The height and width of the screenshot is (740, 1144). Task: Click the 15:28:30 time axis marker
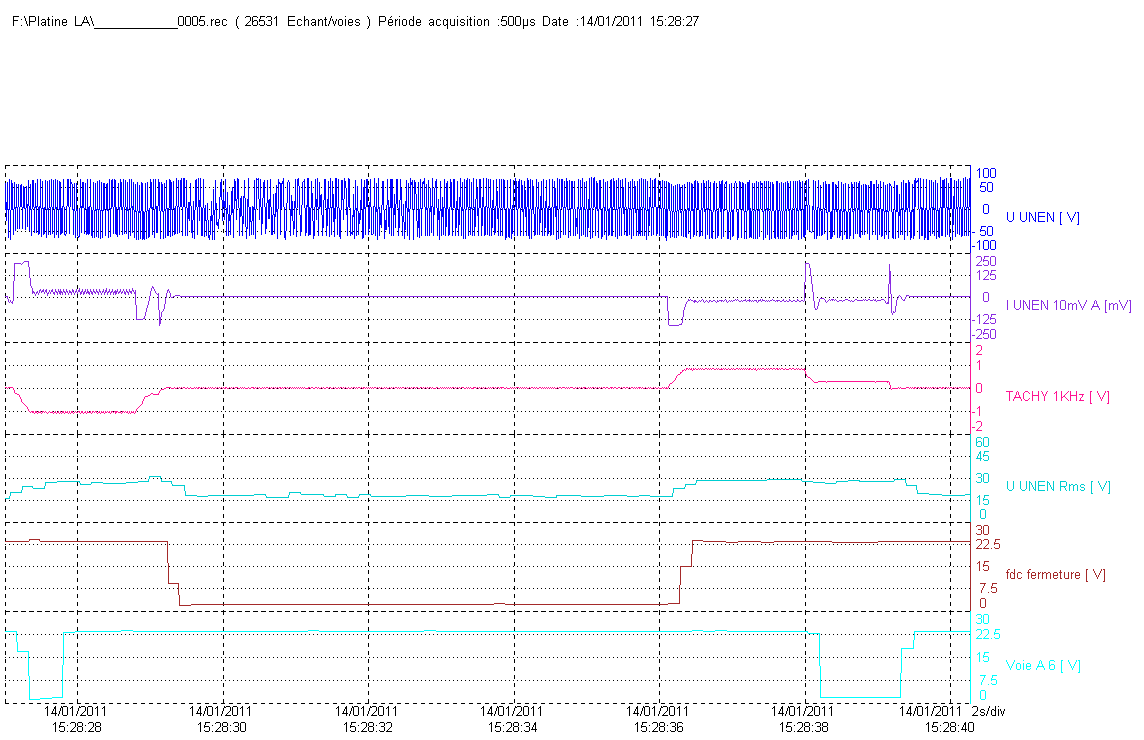tap(221, 728)
